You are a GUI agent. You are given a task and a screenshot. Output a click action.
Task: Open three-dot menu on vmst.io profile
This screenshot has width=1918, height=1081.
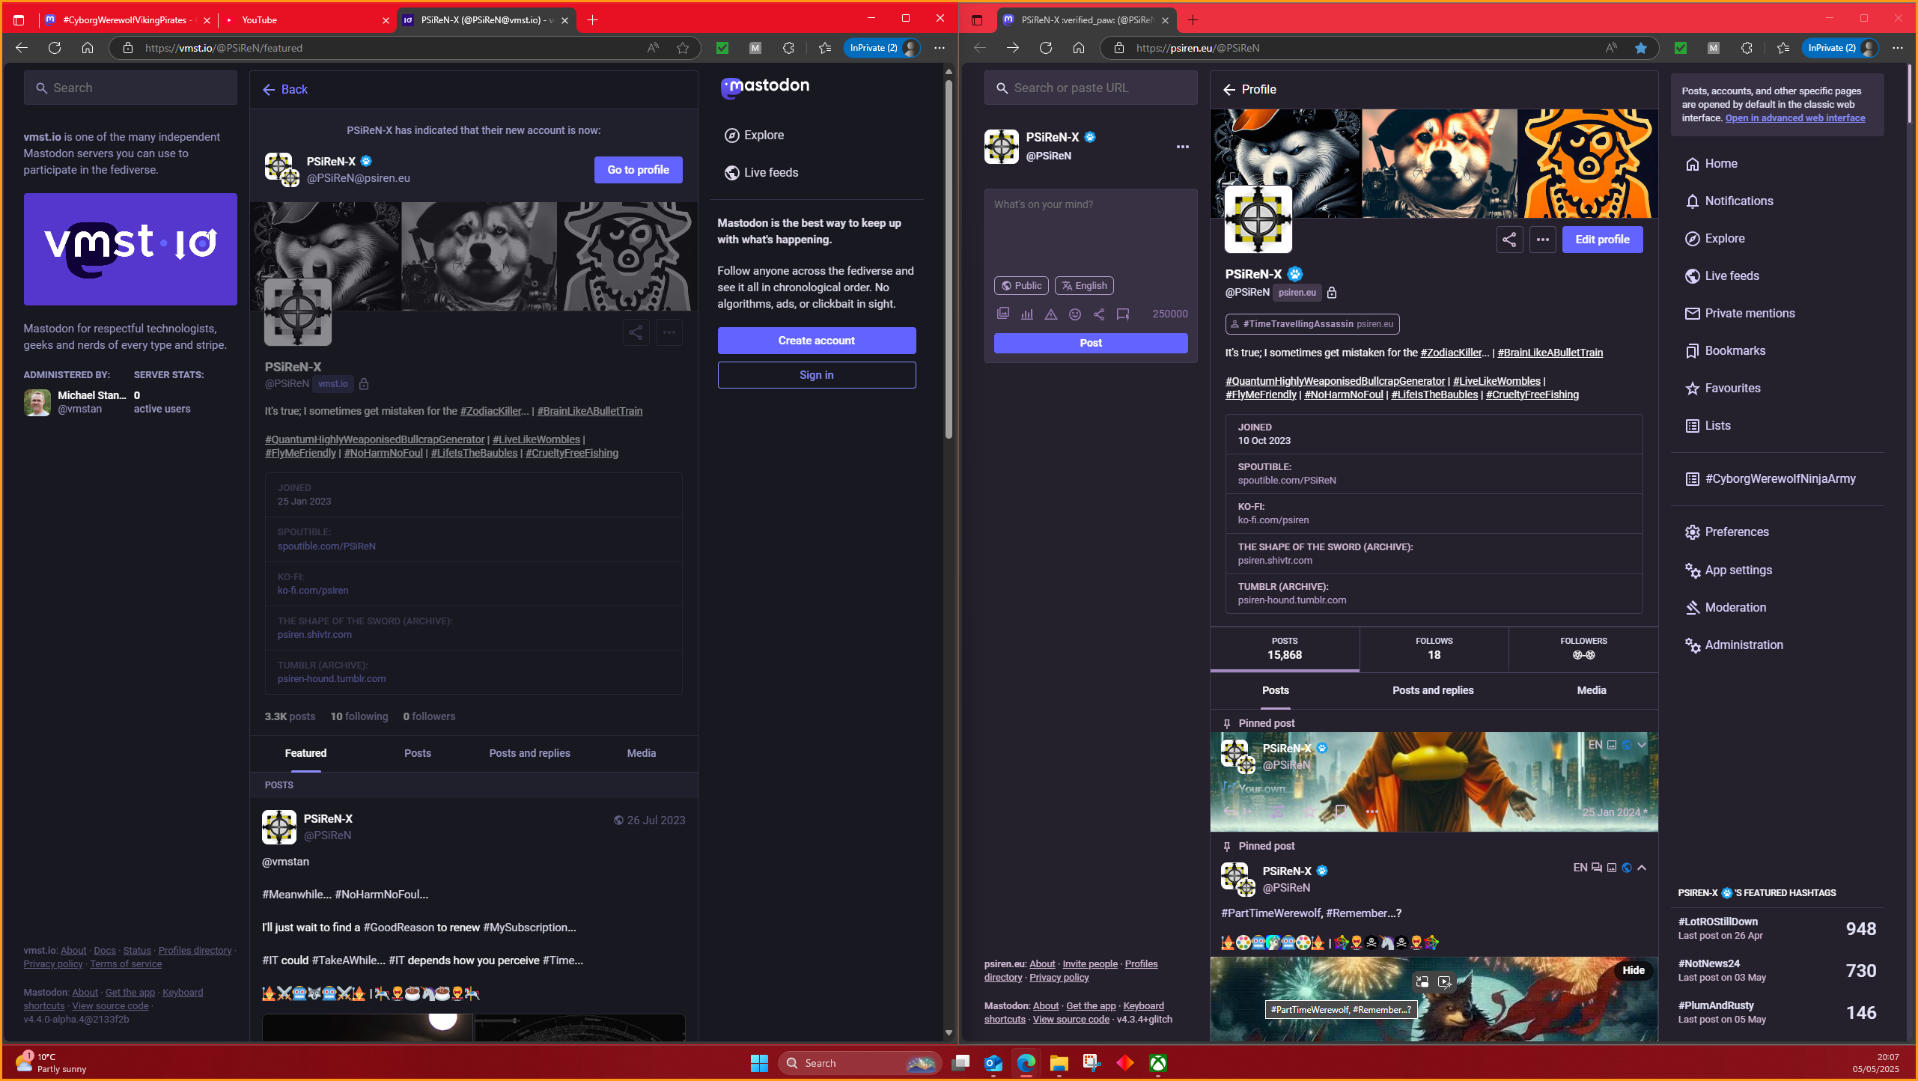(669, 333)
